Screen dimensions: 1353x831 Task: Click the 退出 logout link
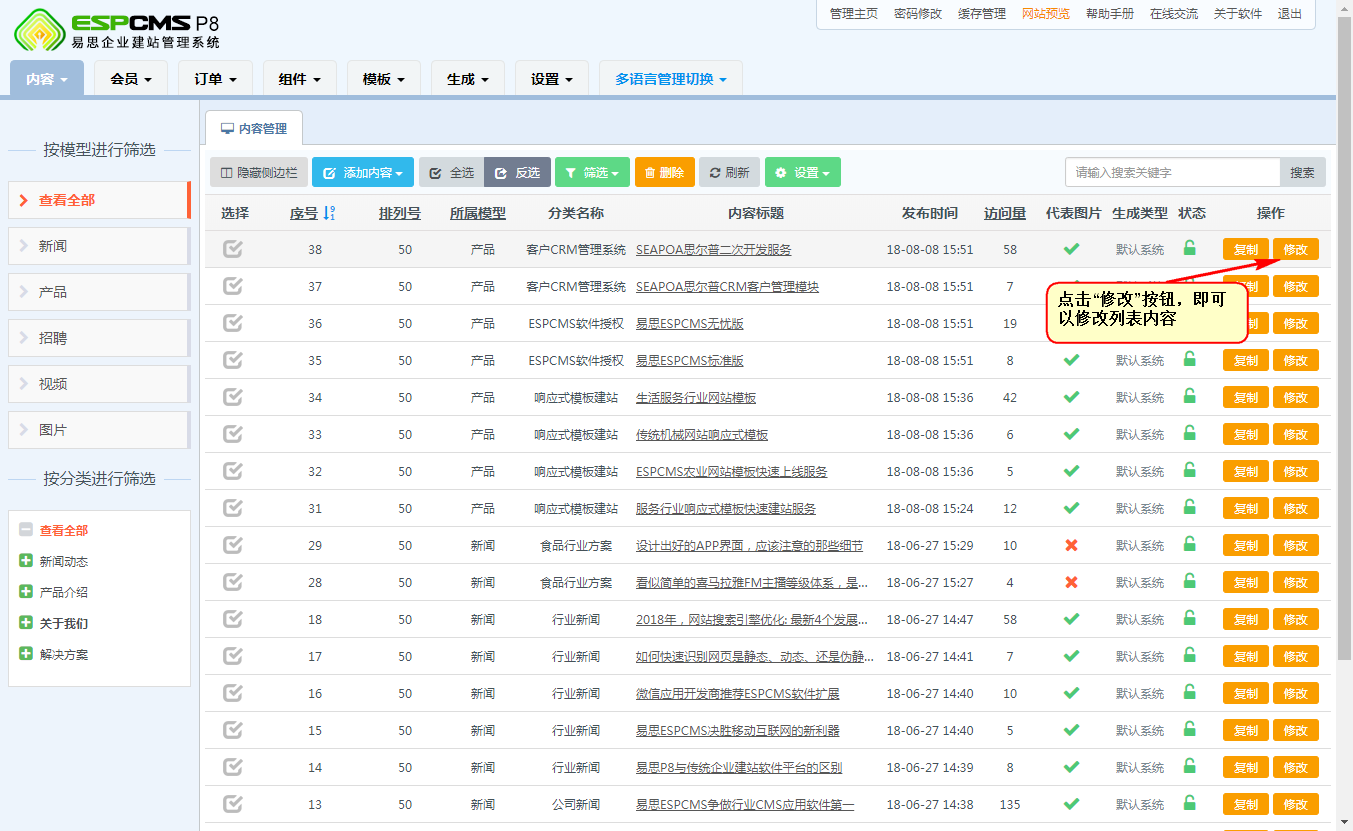(1289, 14)
